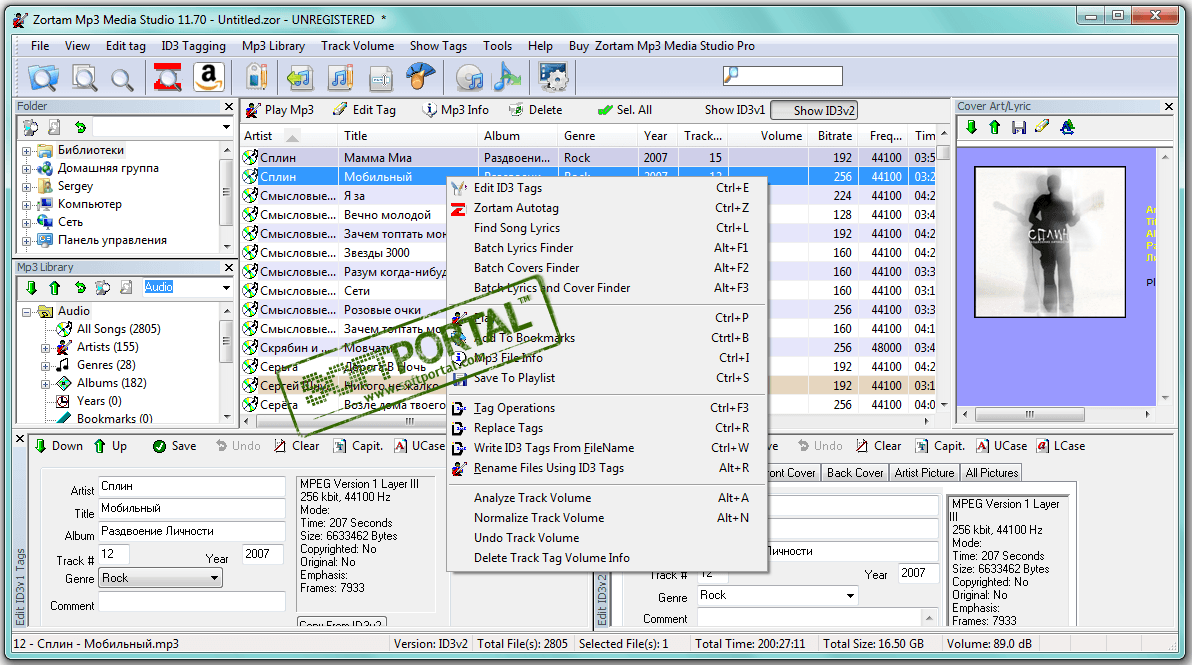The image size is (1192, 665).
Task: Open the File menu
Action: coord(40,46)
